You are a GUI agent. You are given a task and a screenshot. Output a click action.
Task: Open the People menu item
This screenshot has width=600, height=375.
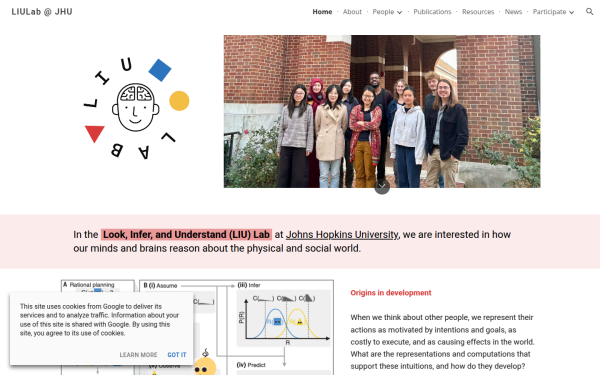click(383, 12)
